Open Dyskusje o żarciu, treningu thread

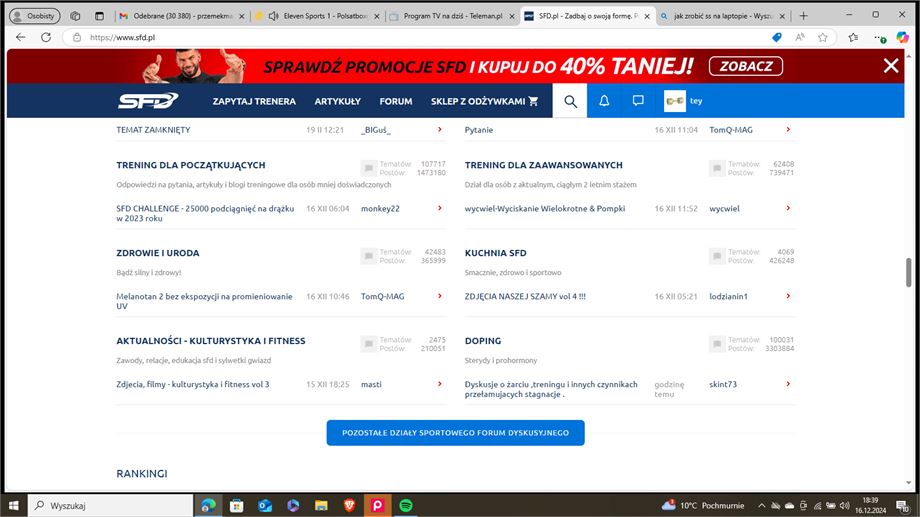(x=551, y=389)
